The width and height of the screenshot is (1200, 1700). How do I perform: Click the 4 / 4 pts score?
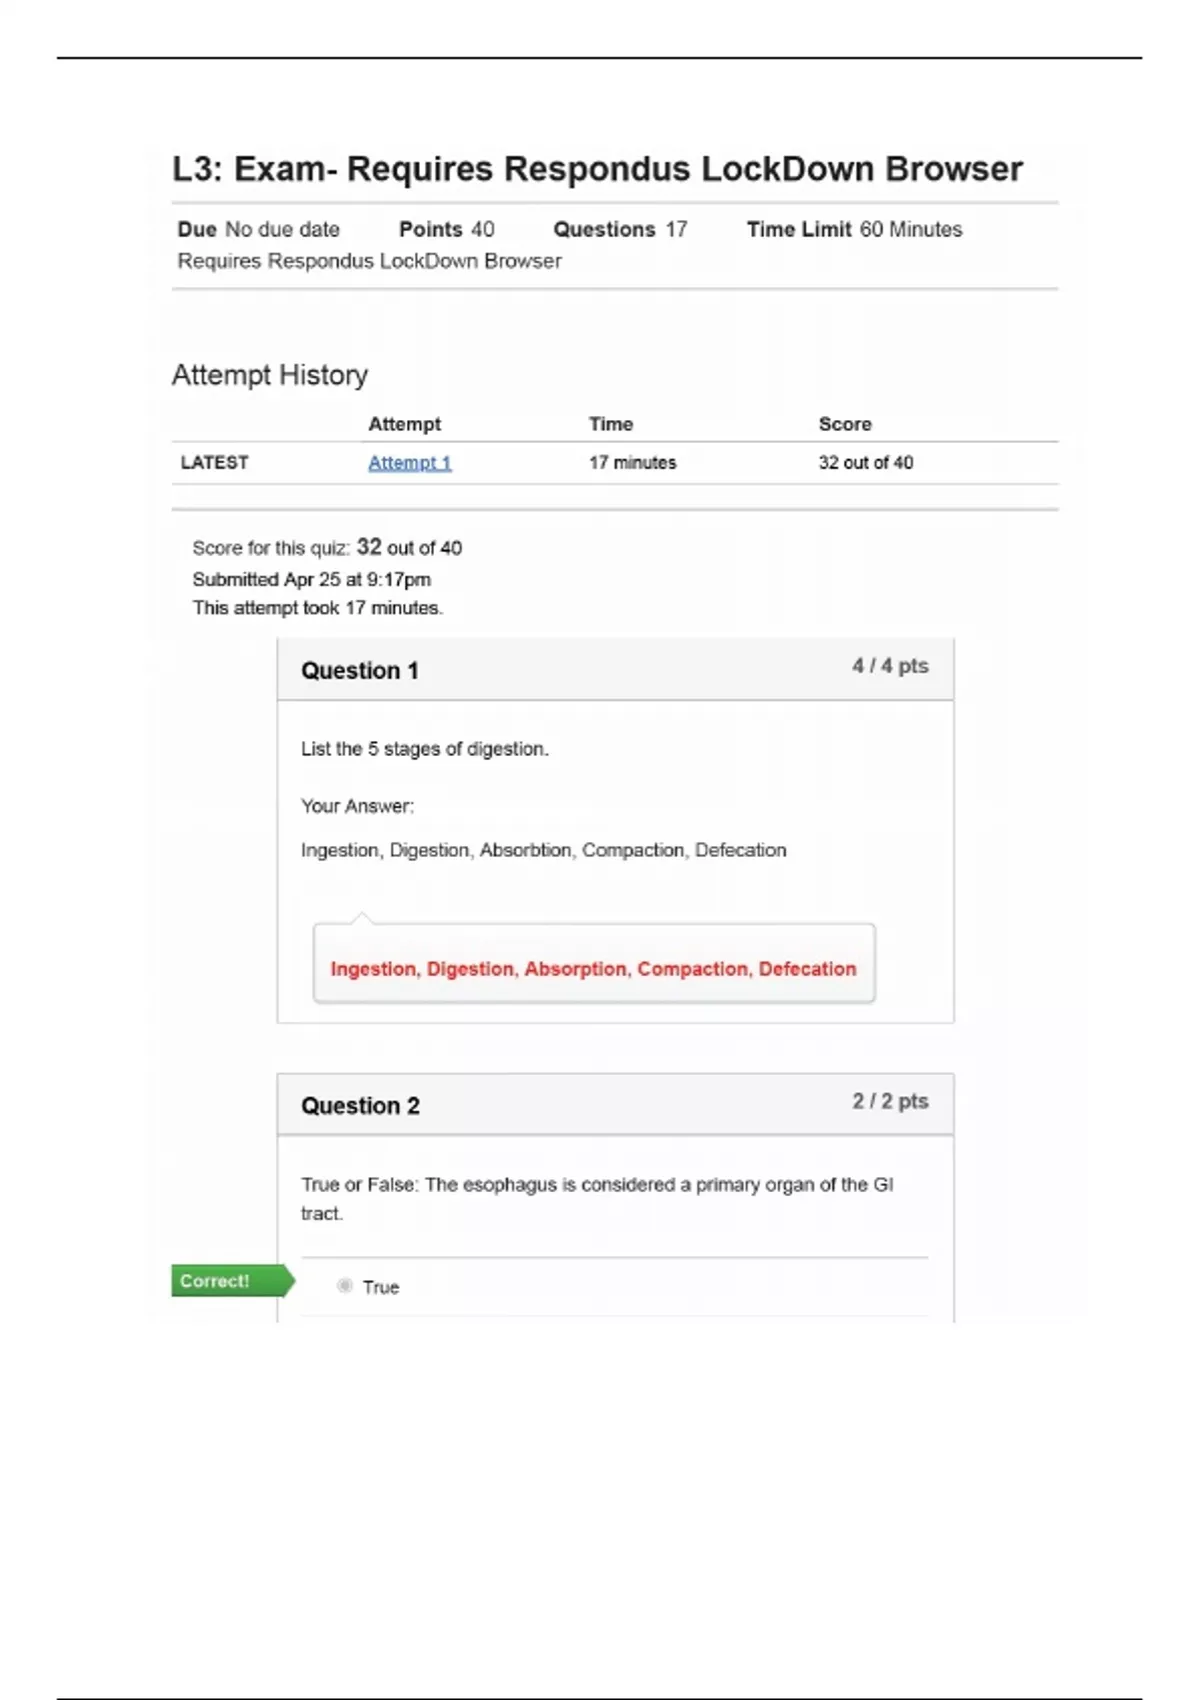tap(890, 666)
